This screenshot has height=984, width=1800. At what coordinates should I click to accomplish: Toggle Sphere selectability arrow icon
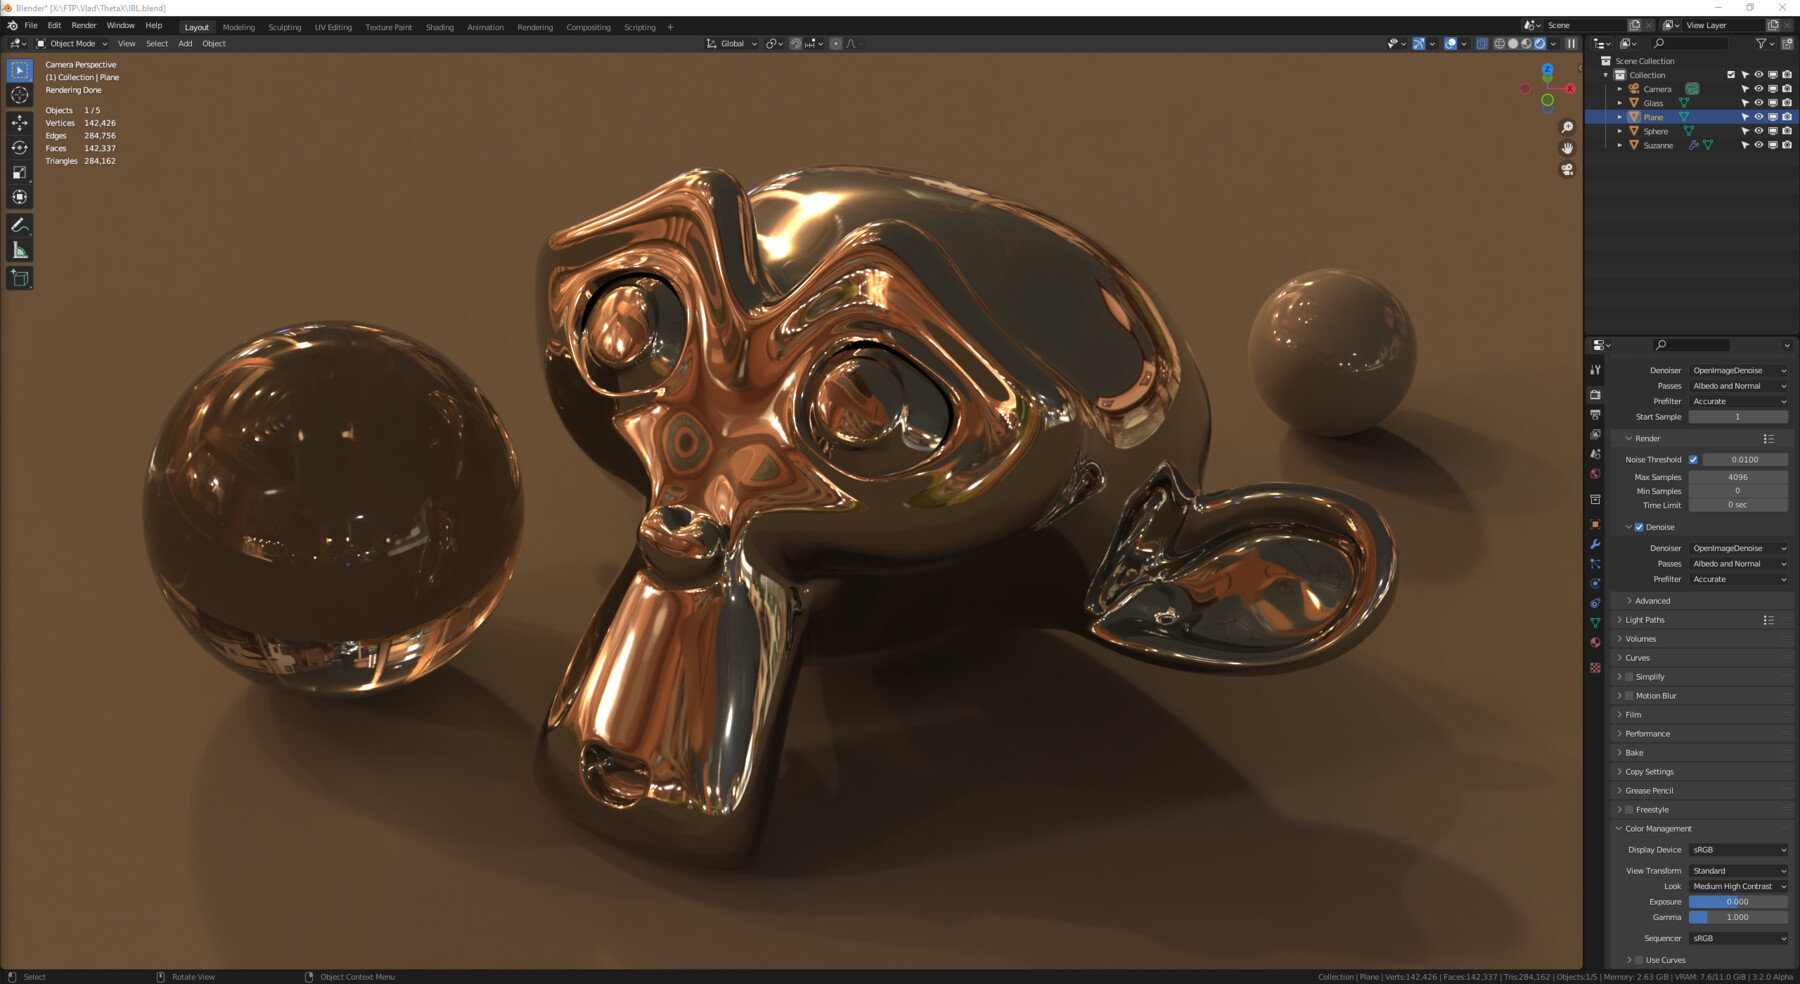pos(1745,131)
